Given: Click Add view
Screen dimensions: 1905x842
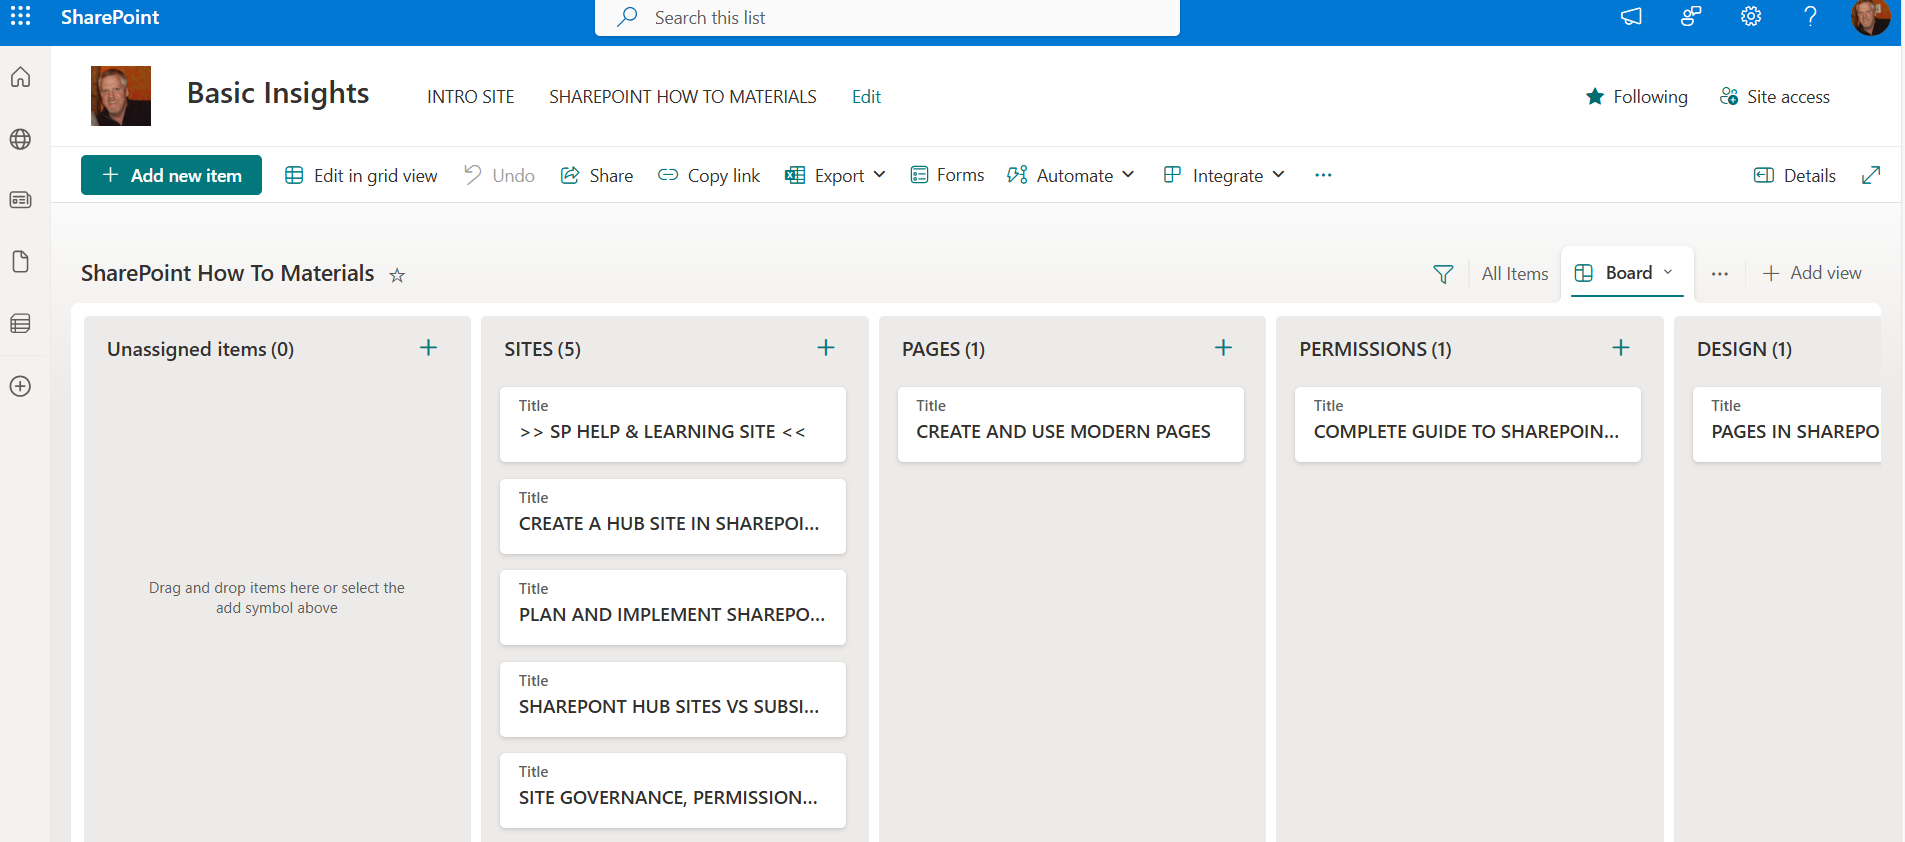Looking at the screenshot, I should (1812, 273).
